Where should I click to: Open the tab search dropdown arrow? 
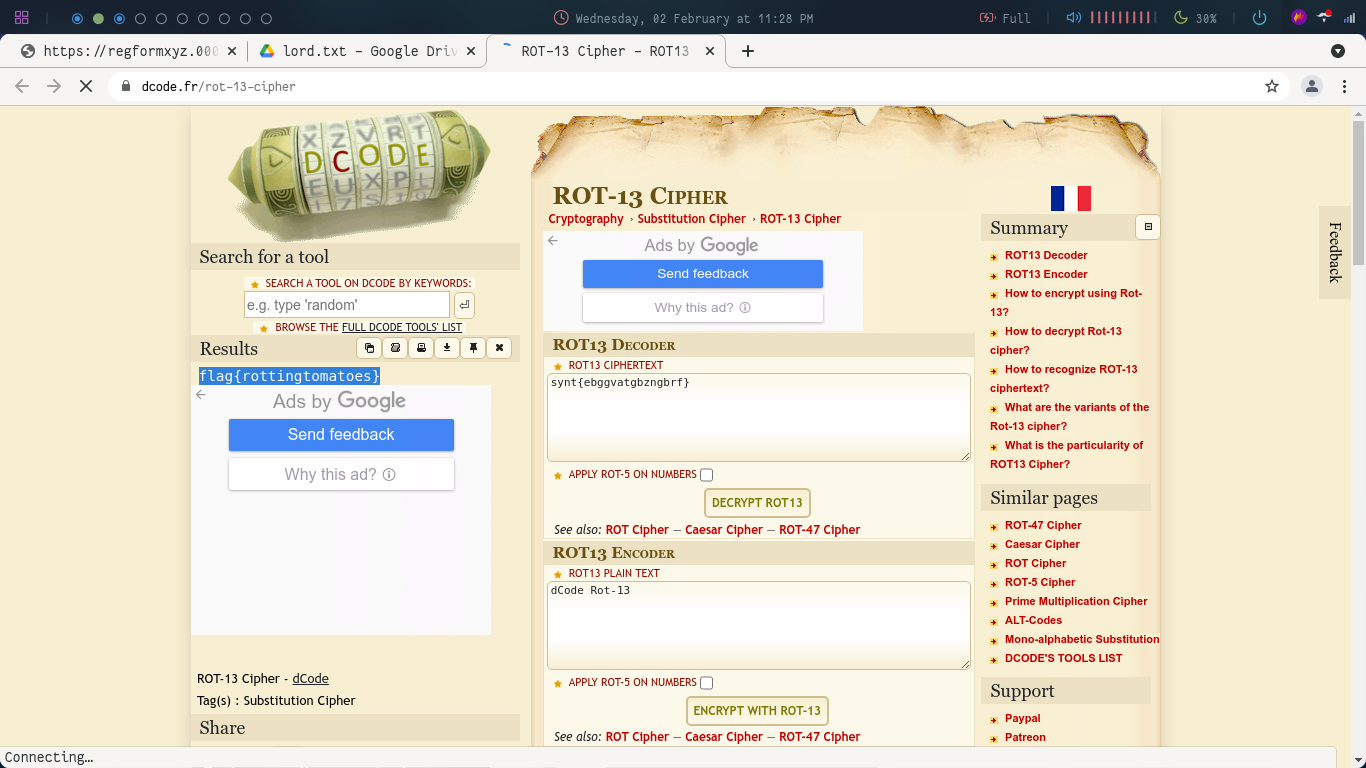point(1338,51)
